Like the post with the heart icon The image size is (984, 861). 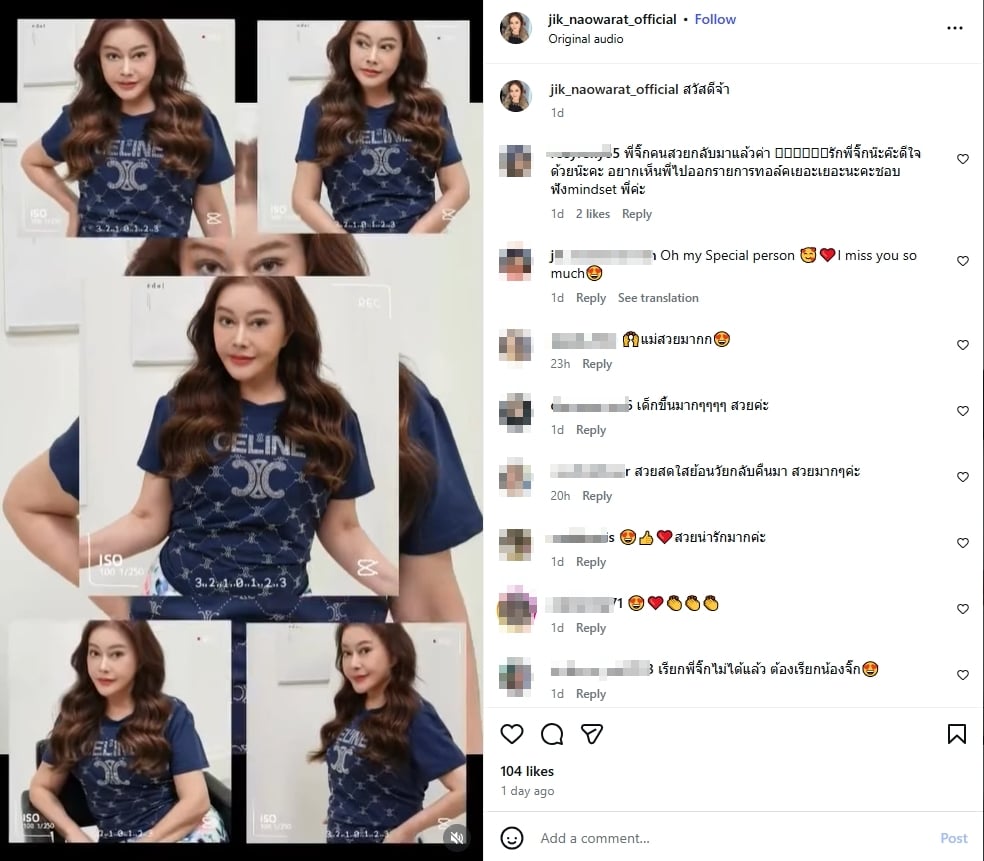(x=512, y=734)
